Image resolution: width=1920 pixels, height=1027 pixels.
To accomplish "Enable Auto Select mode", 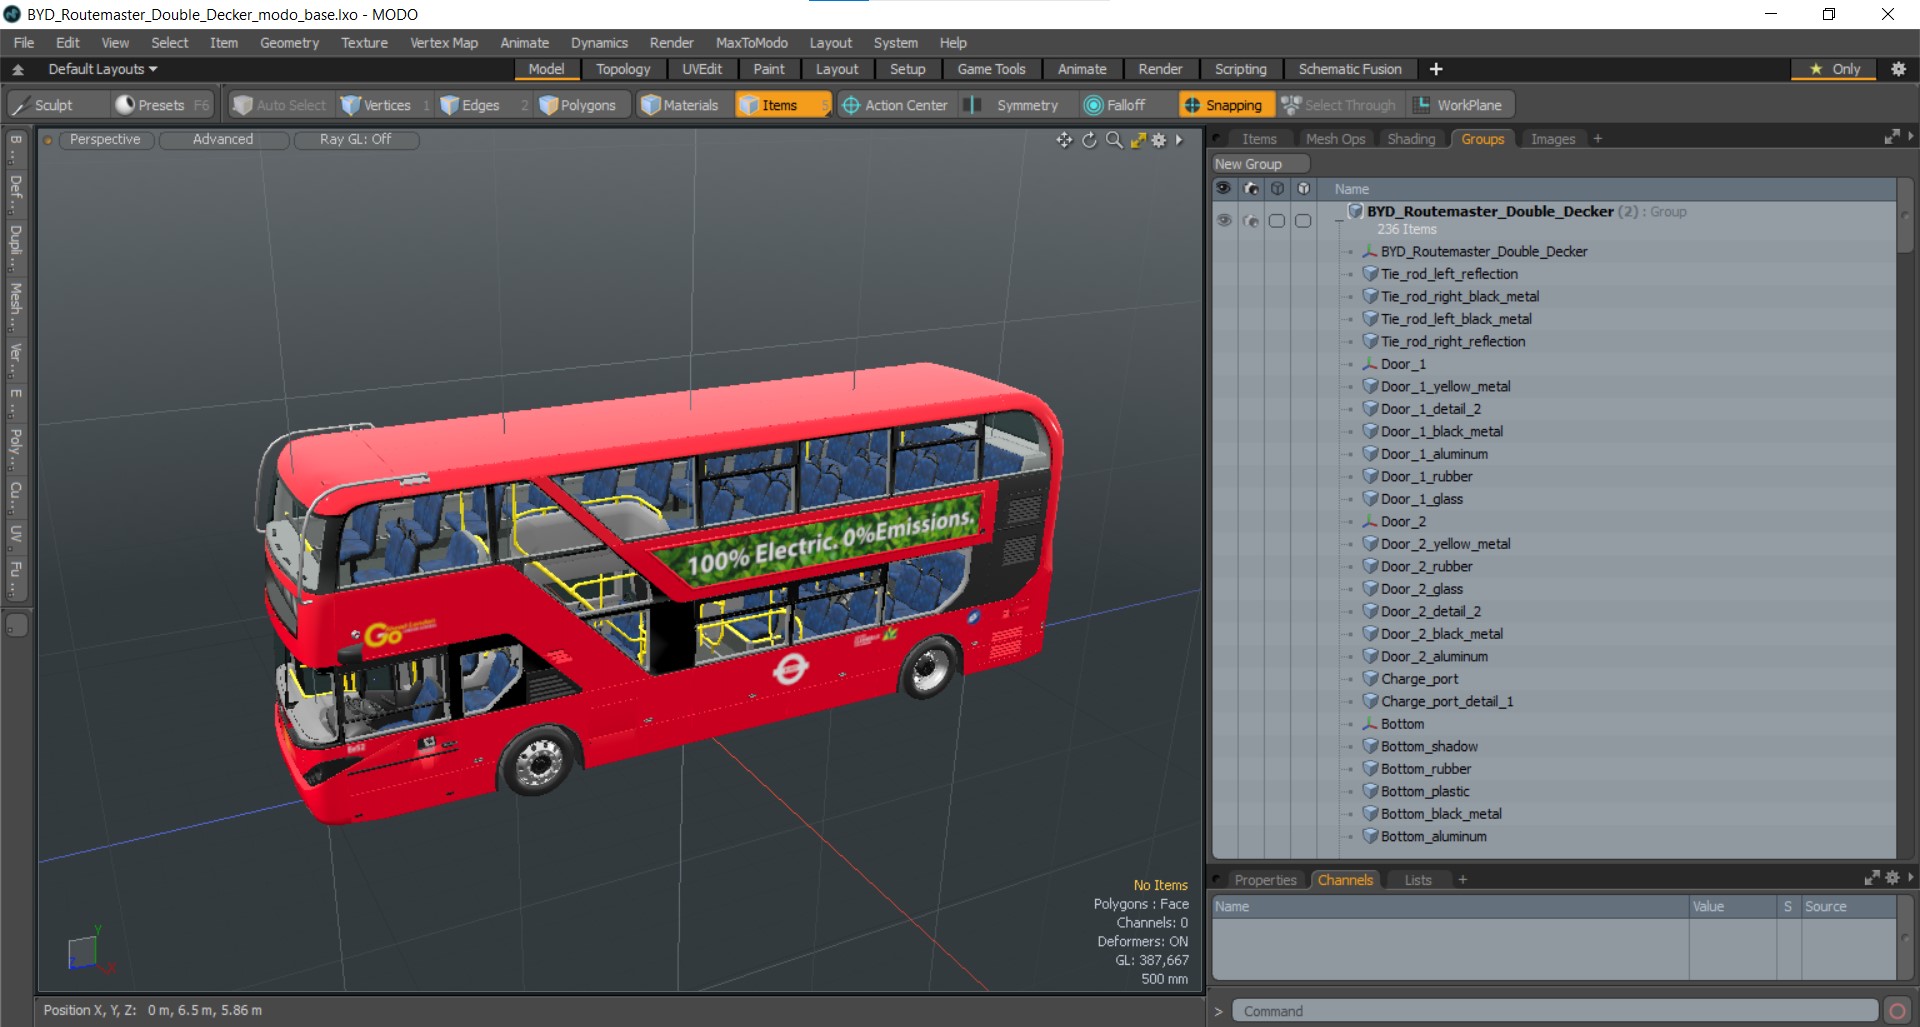I will (x=279, y=105).
